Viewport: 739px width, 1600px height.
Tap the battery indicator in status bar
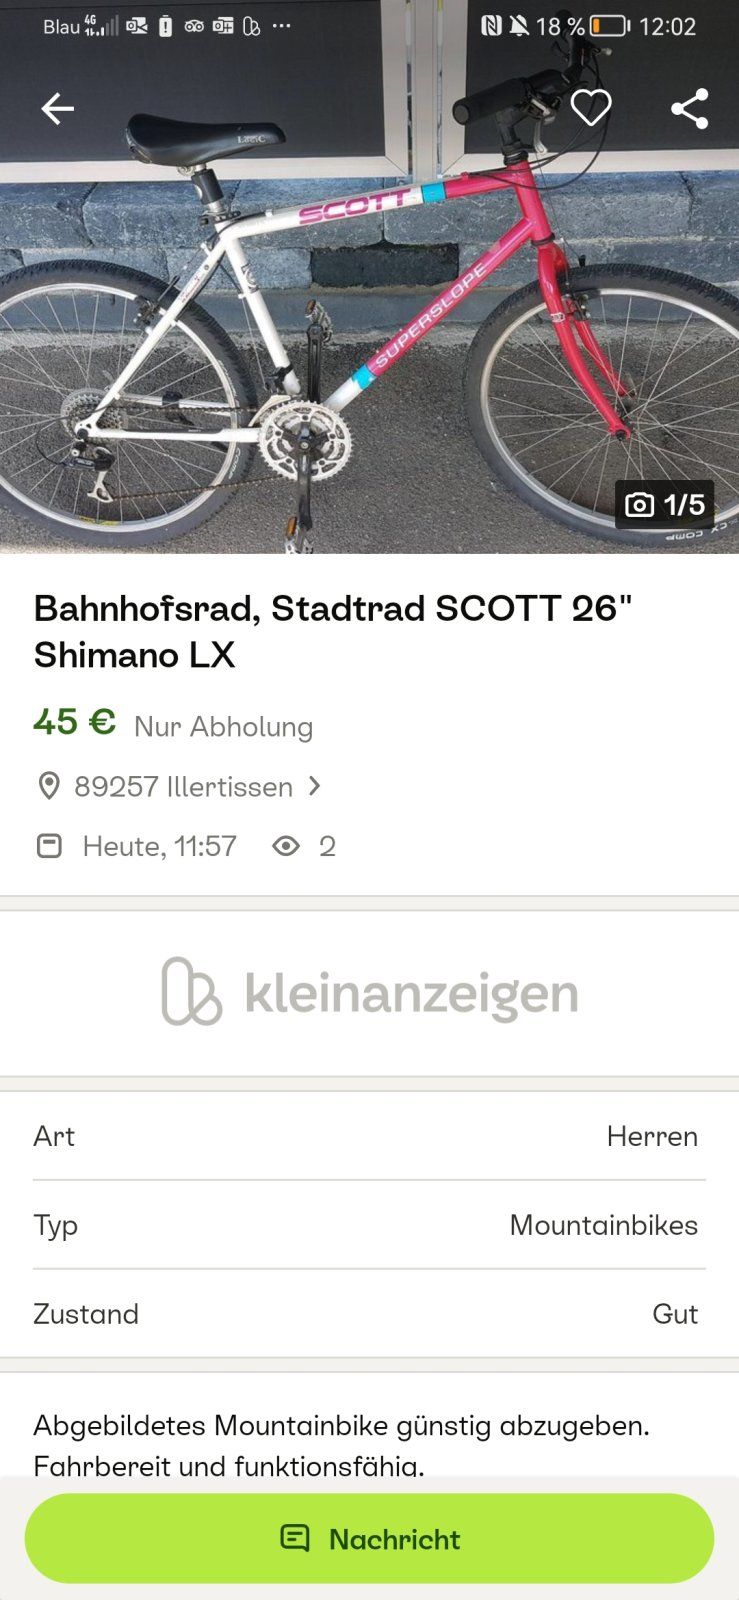coord(609,26)
